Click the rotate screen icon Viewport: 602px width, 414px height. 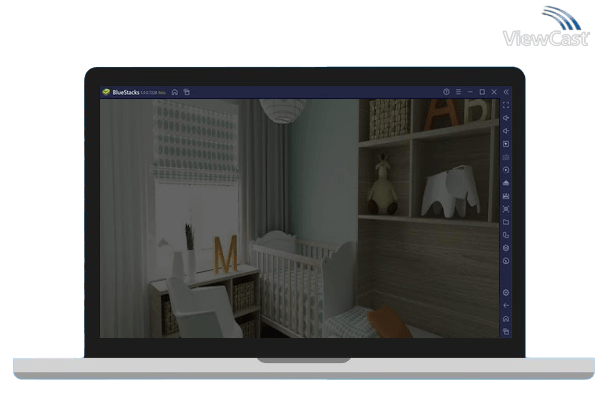[506, 235]
